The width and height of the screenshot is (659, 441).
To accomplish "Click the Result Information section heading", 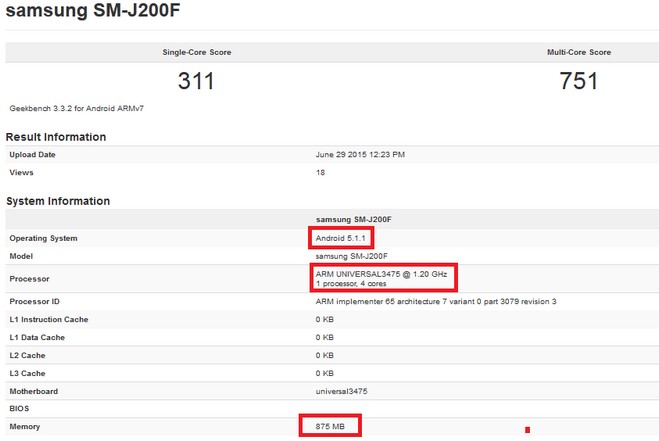I will (56, 137).
